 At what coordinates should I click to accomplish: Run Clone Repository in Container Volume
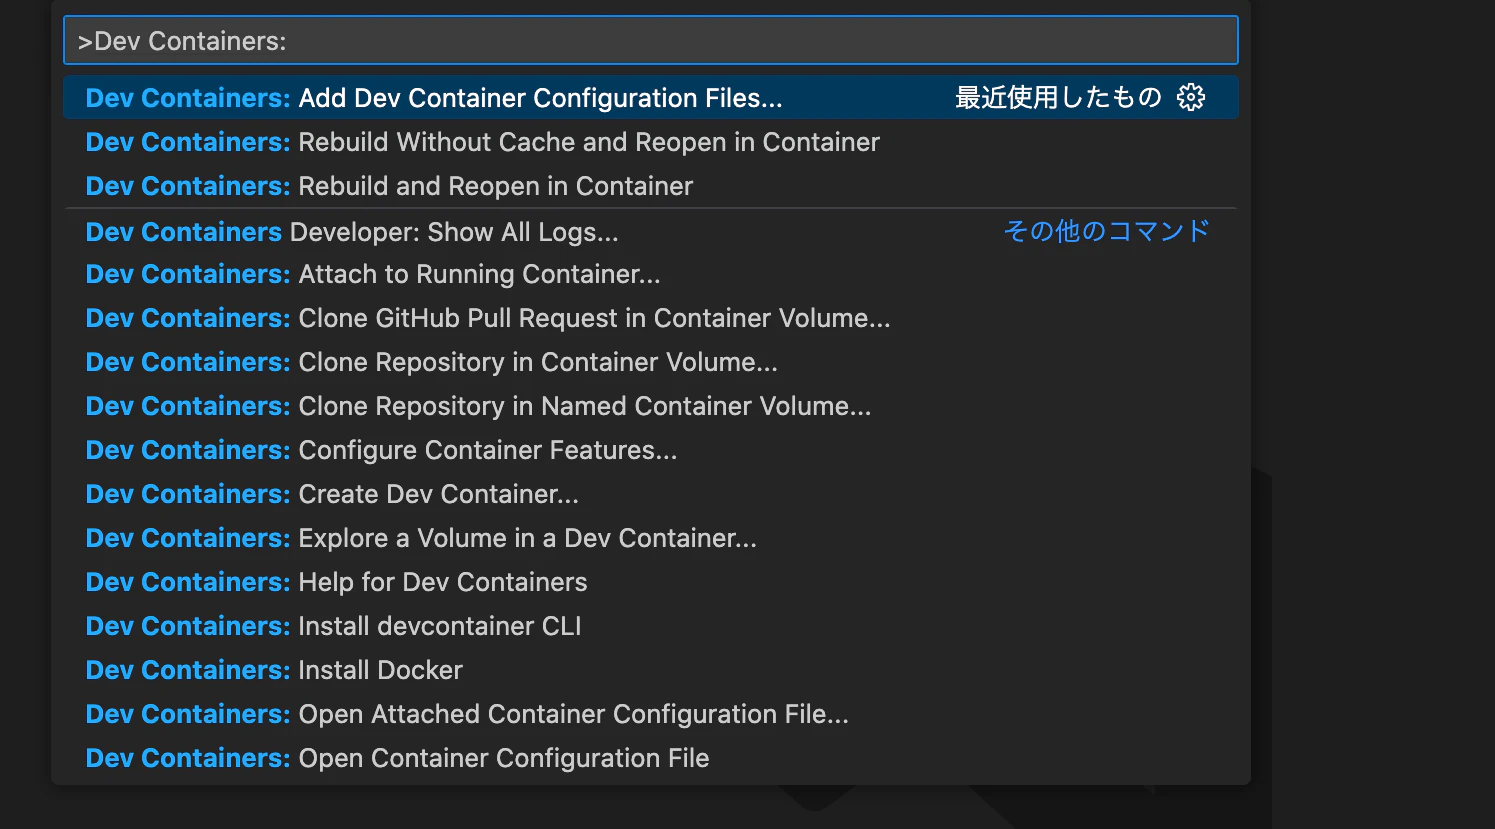click(x=651, y=362)
